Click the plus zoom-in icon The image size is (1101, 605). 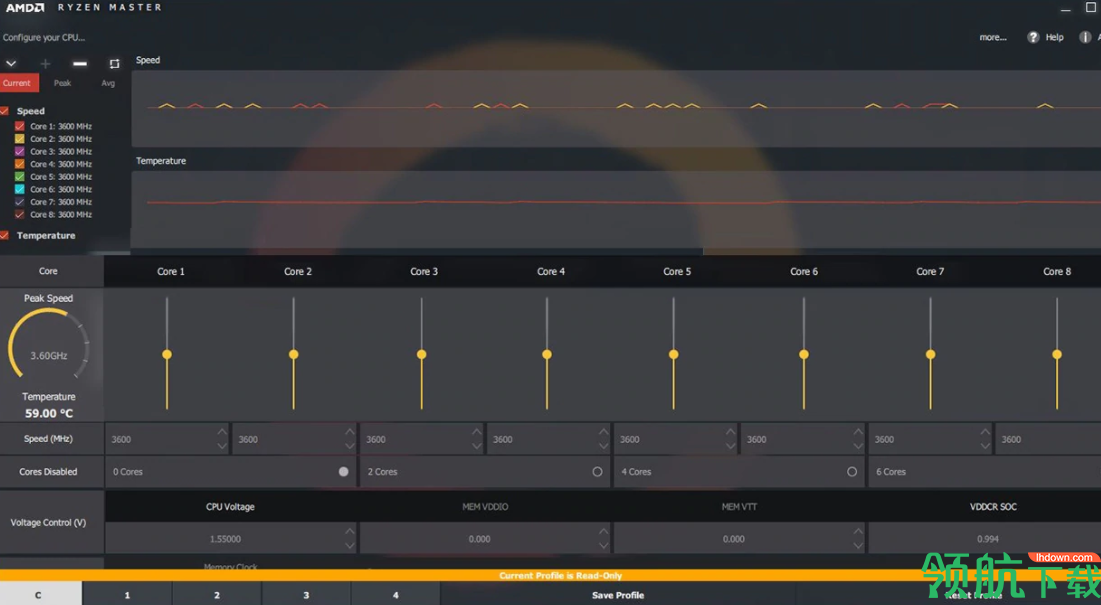(45, 64)
